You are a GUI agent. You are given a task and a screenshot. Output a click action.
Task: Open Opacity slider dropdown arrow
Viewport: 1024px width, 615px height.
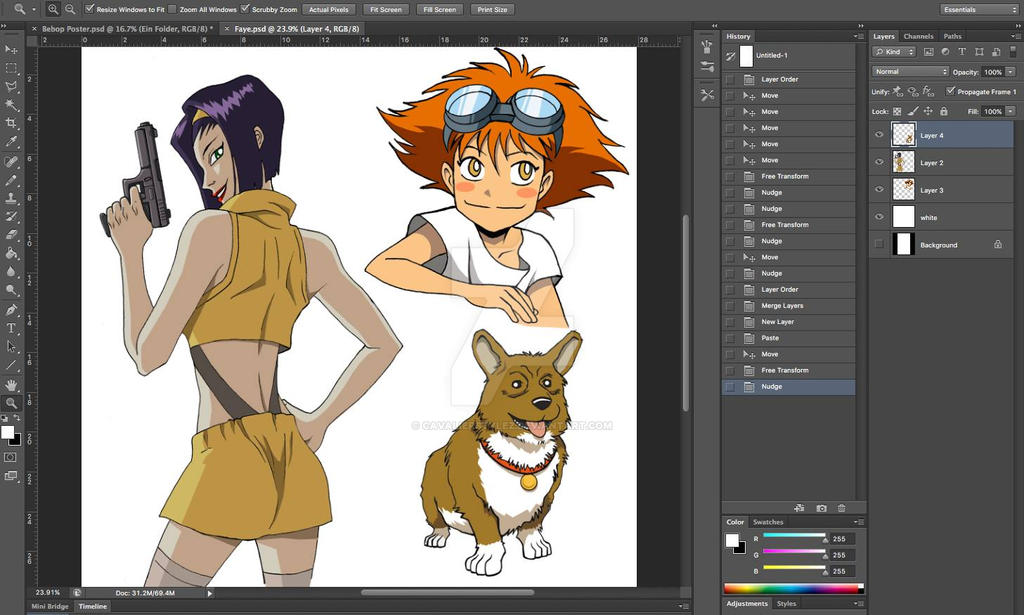(1011, 72)
